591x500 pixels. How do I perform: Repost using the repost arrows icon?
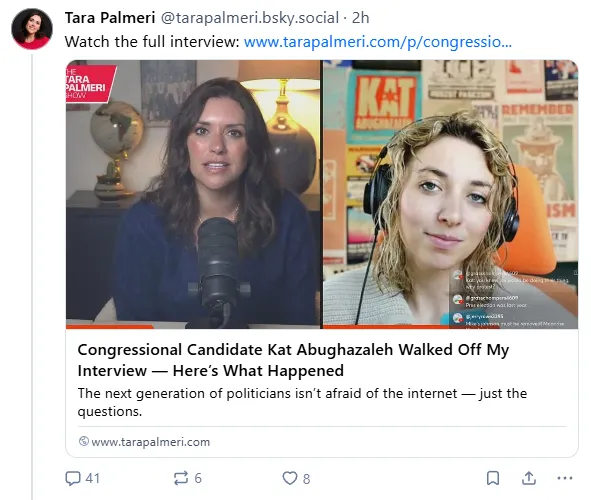point(181,478)
